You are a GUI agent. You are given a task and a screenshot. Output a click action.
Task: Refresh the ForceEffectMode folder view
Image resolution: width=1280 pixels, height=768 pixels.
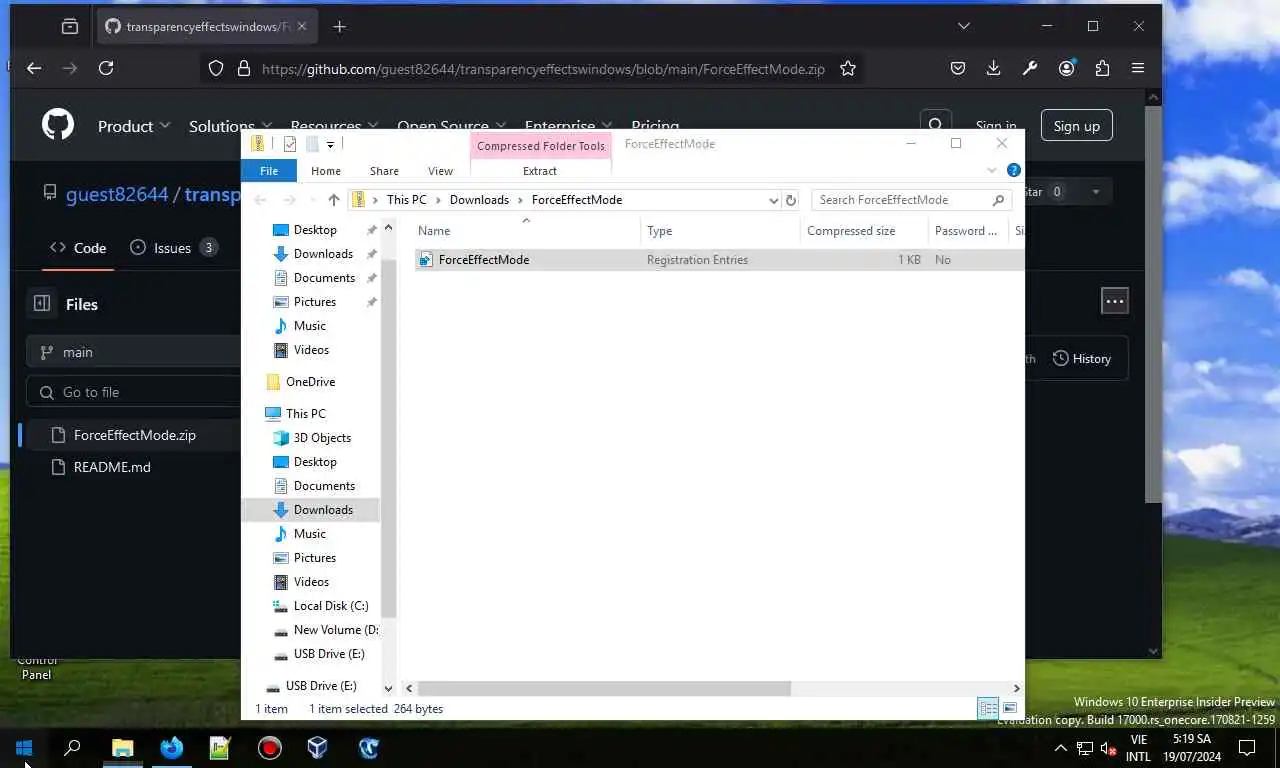pyautogui.click(x=791, y=200)
